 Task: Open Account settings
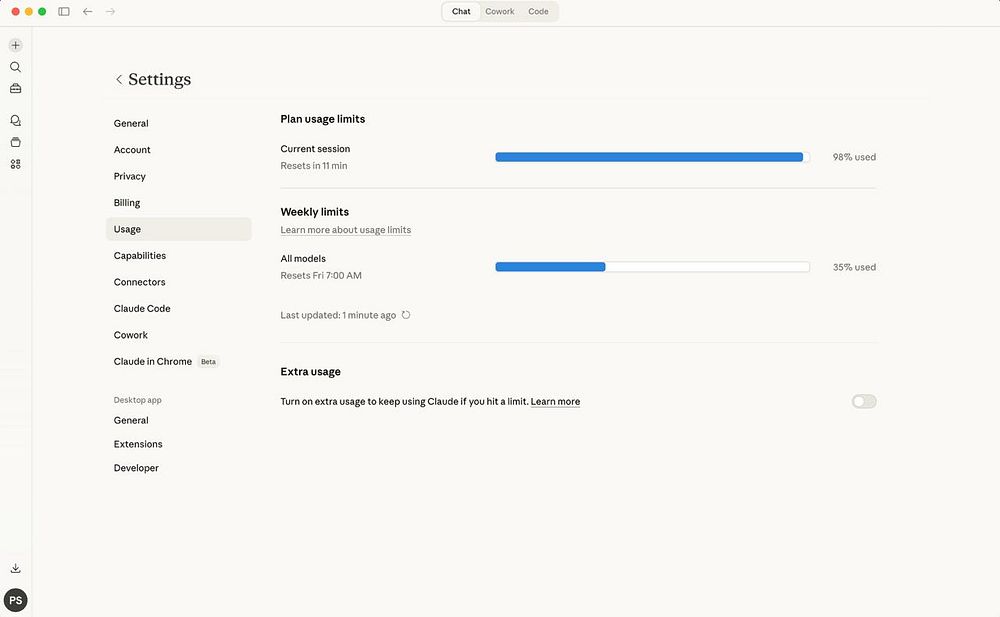pyautogui.click(x=179, y=150)
